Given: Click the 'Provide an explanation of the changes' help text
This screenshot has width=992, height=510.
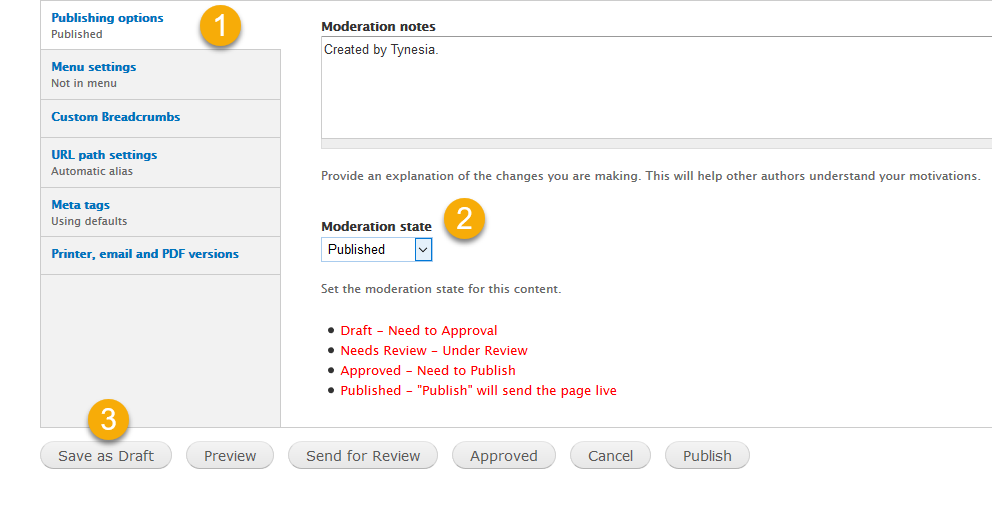Looking at the screenshot, I should coord(651,176).
